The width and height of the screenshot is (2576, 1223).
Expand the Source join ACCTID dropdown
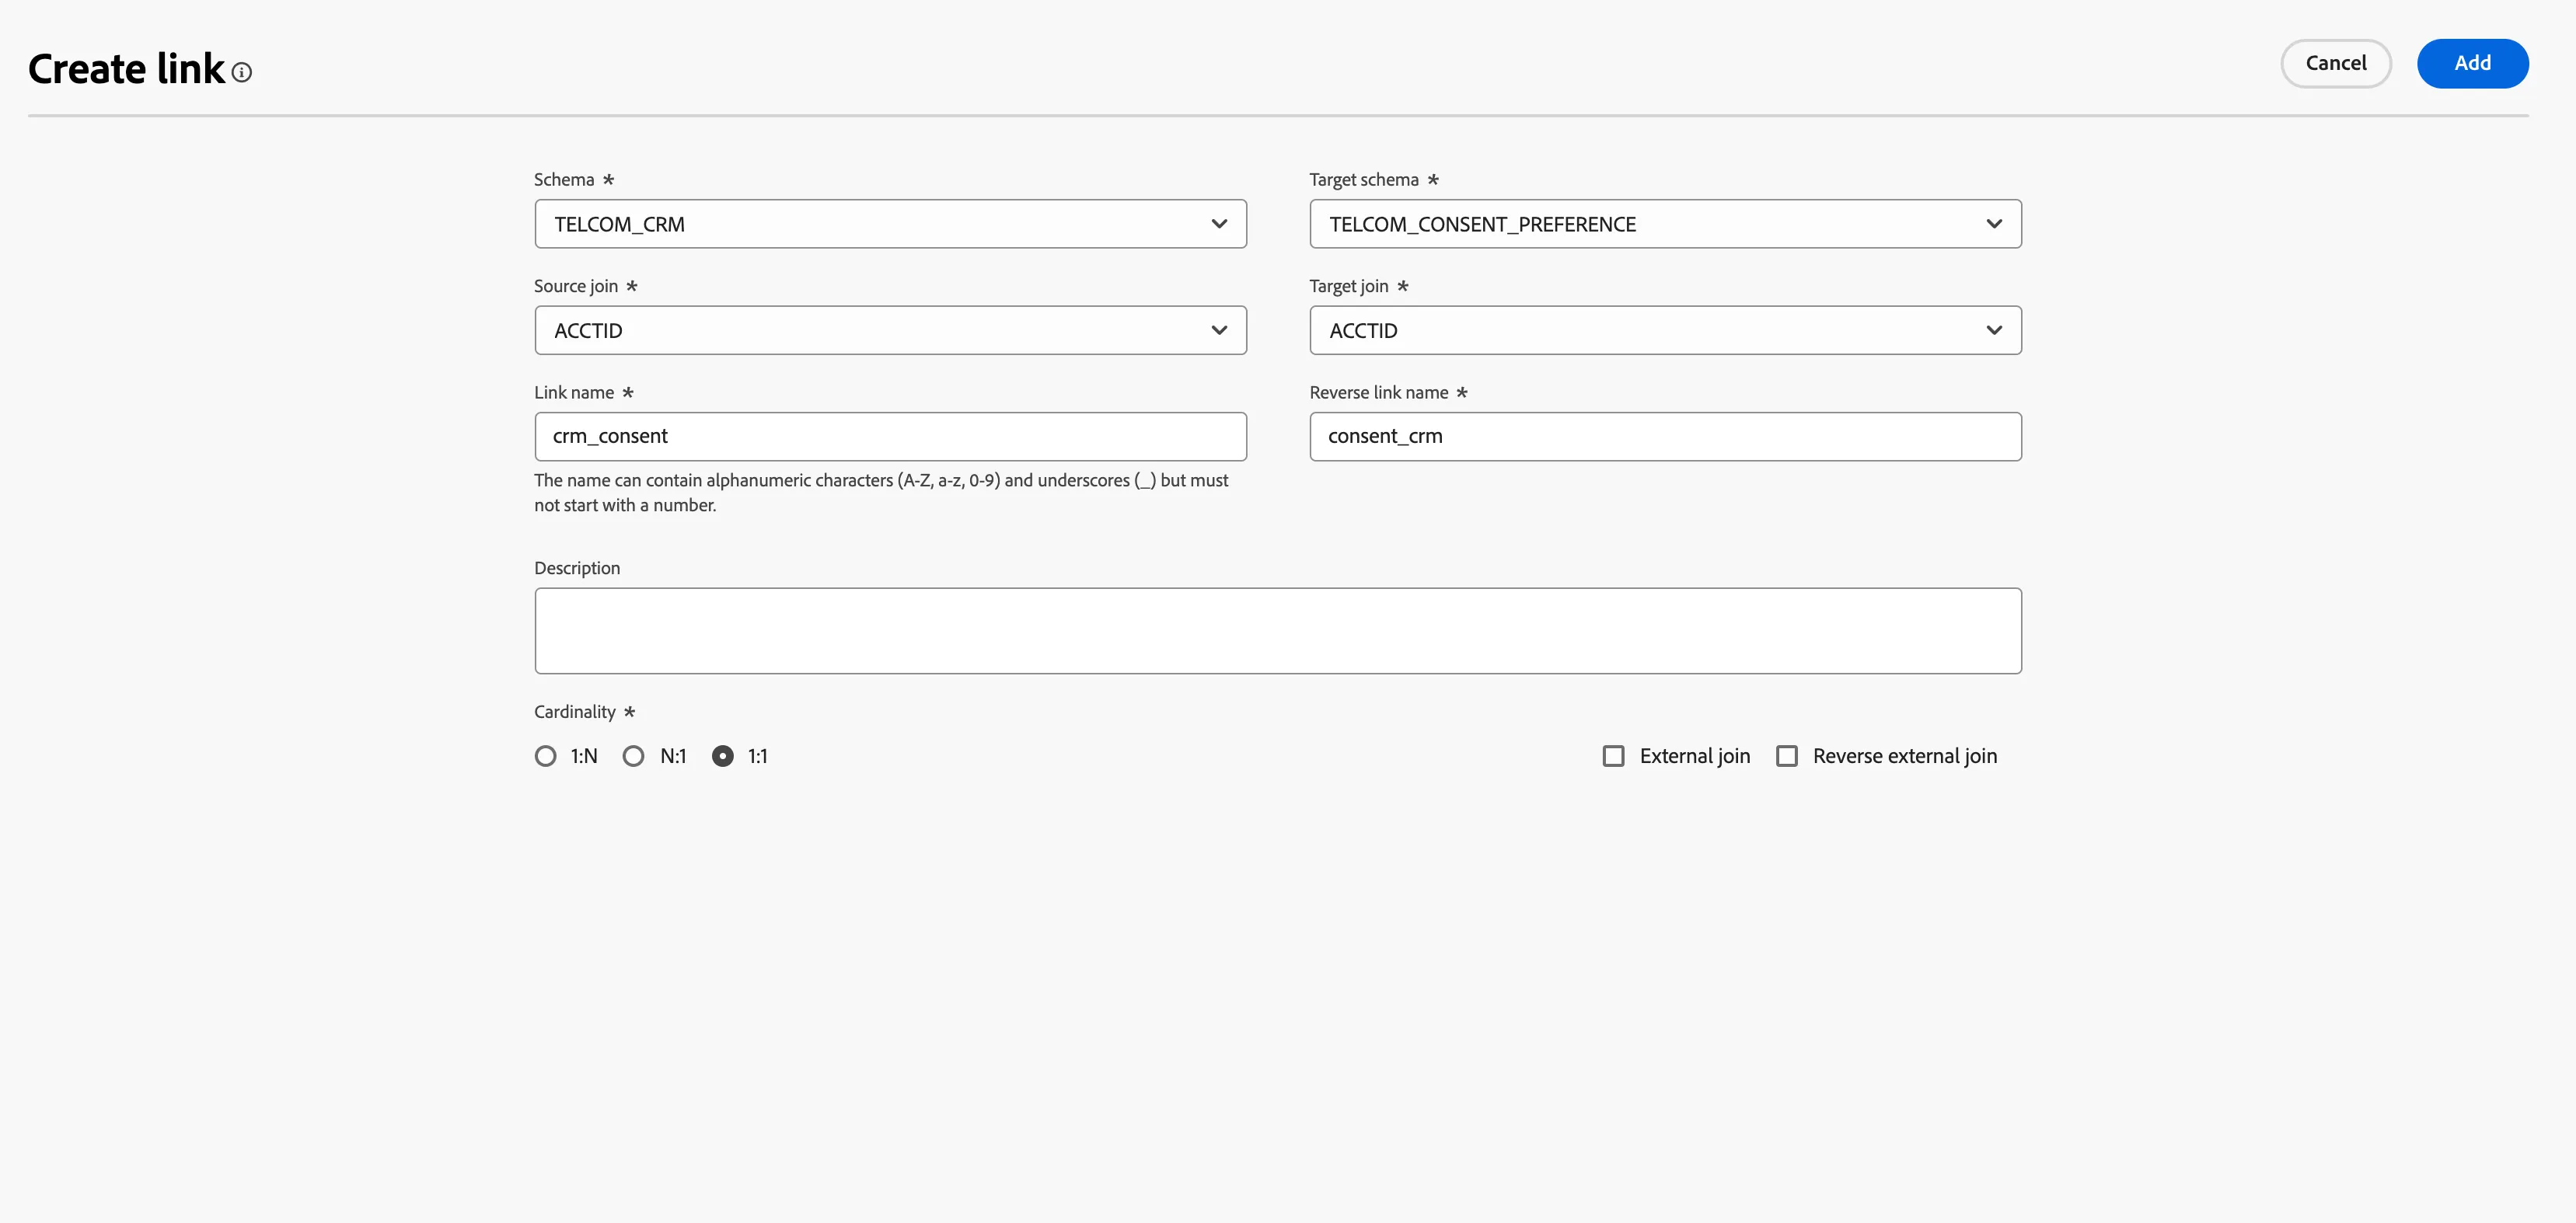(x=890, y=330)
